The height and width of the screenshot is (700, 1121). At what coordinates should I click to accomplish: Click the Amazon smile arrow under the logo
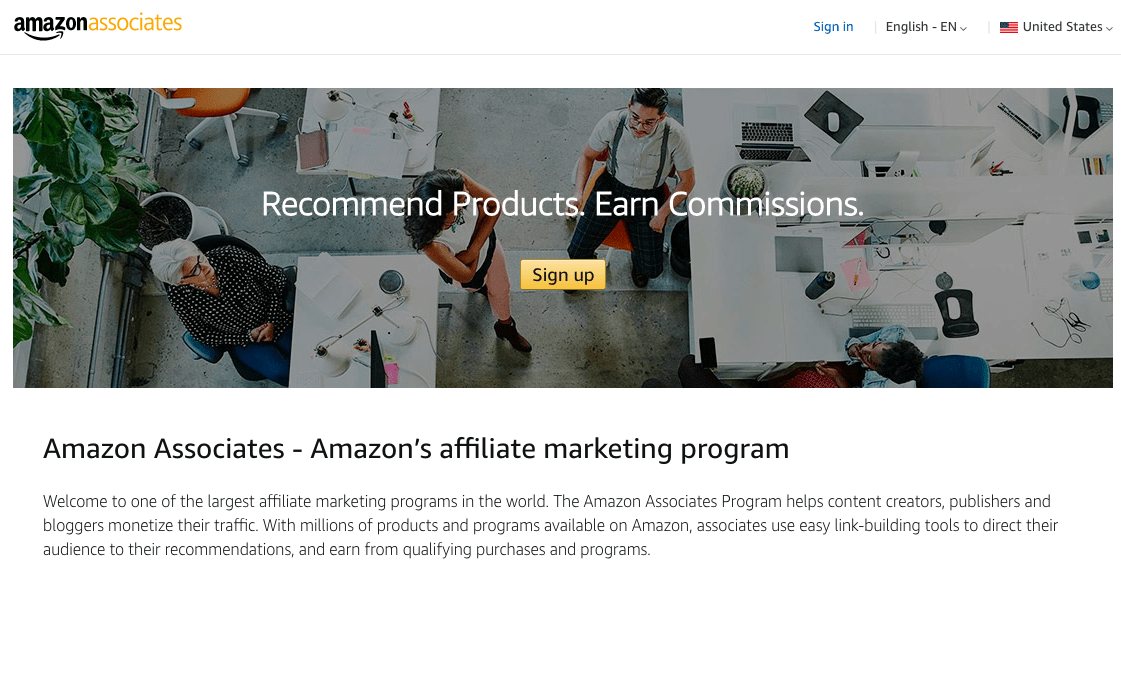tap(44, 35)
